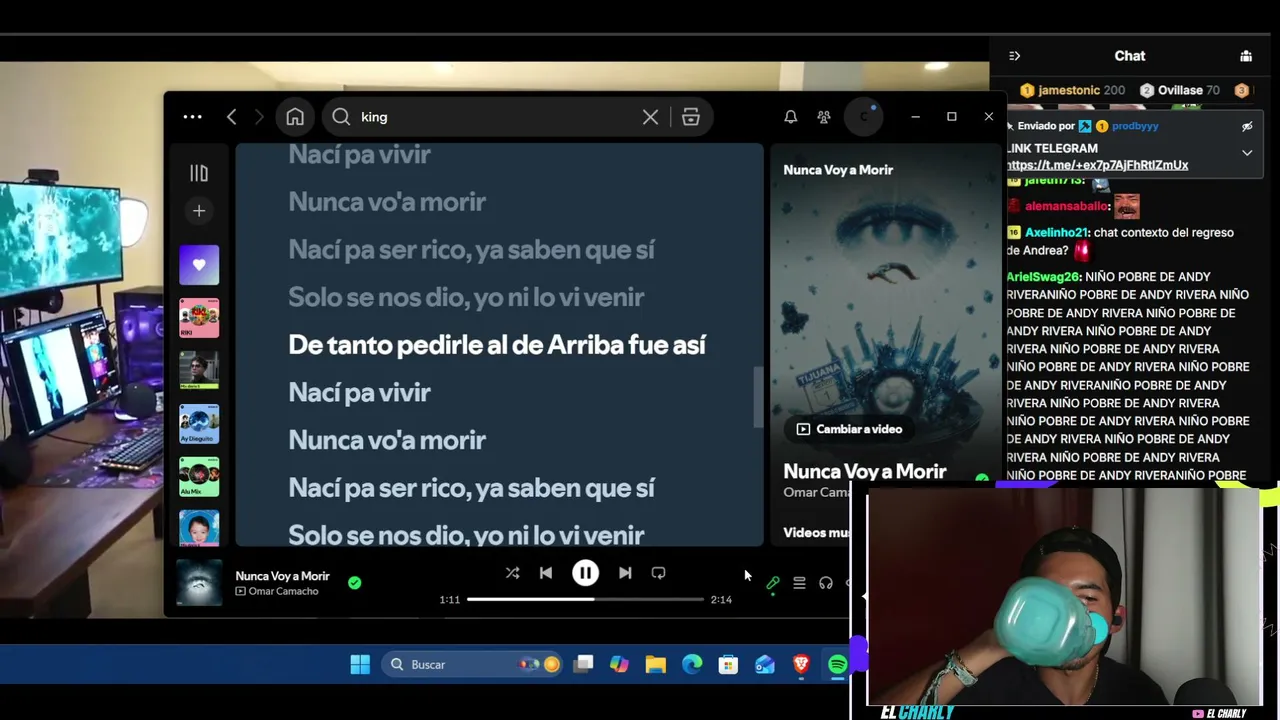Skip to previous track
Image resolution: width=1280 pixels, height=720 pixels.
click(x=546, y=573)
